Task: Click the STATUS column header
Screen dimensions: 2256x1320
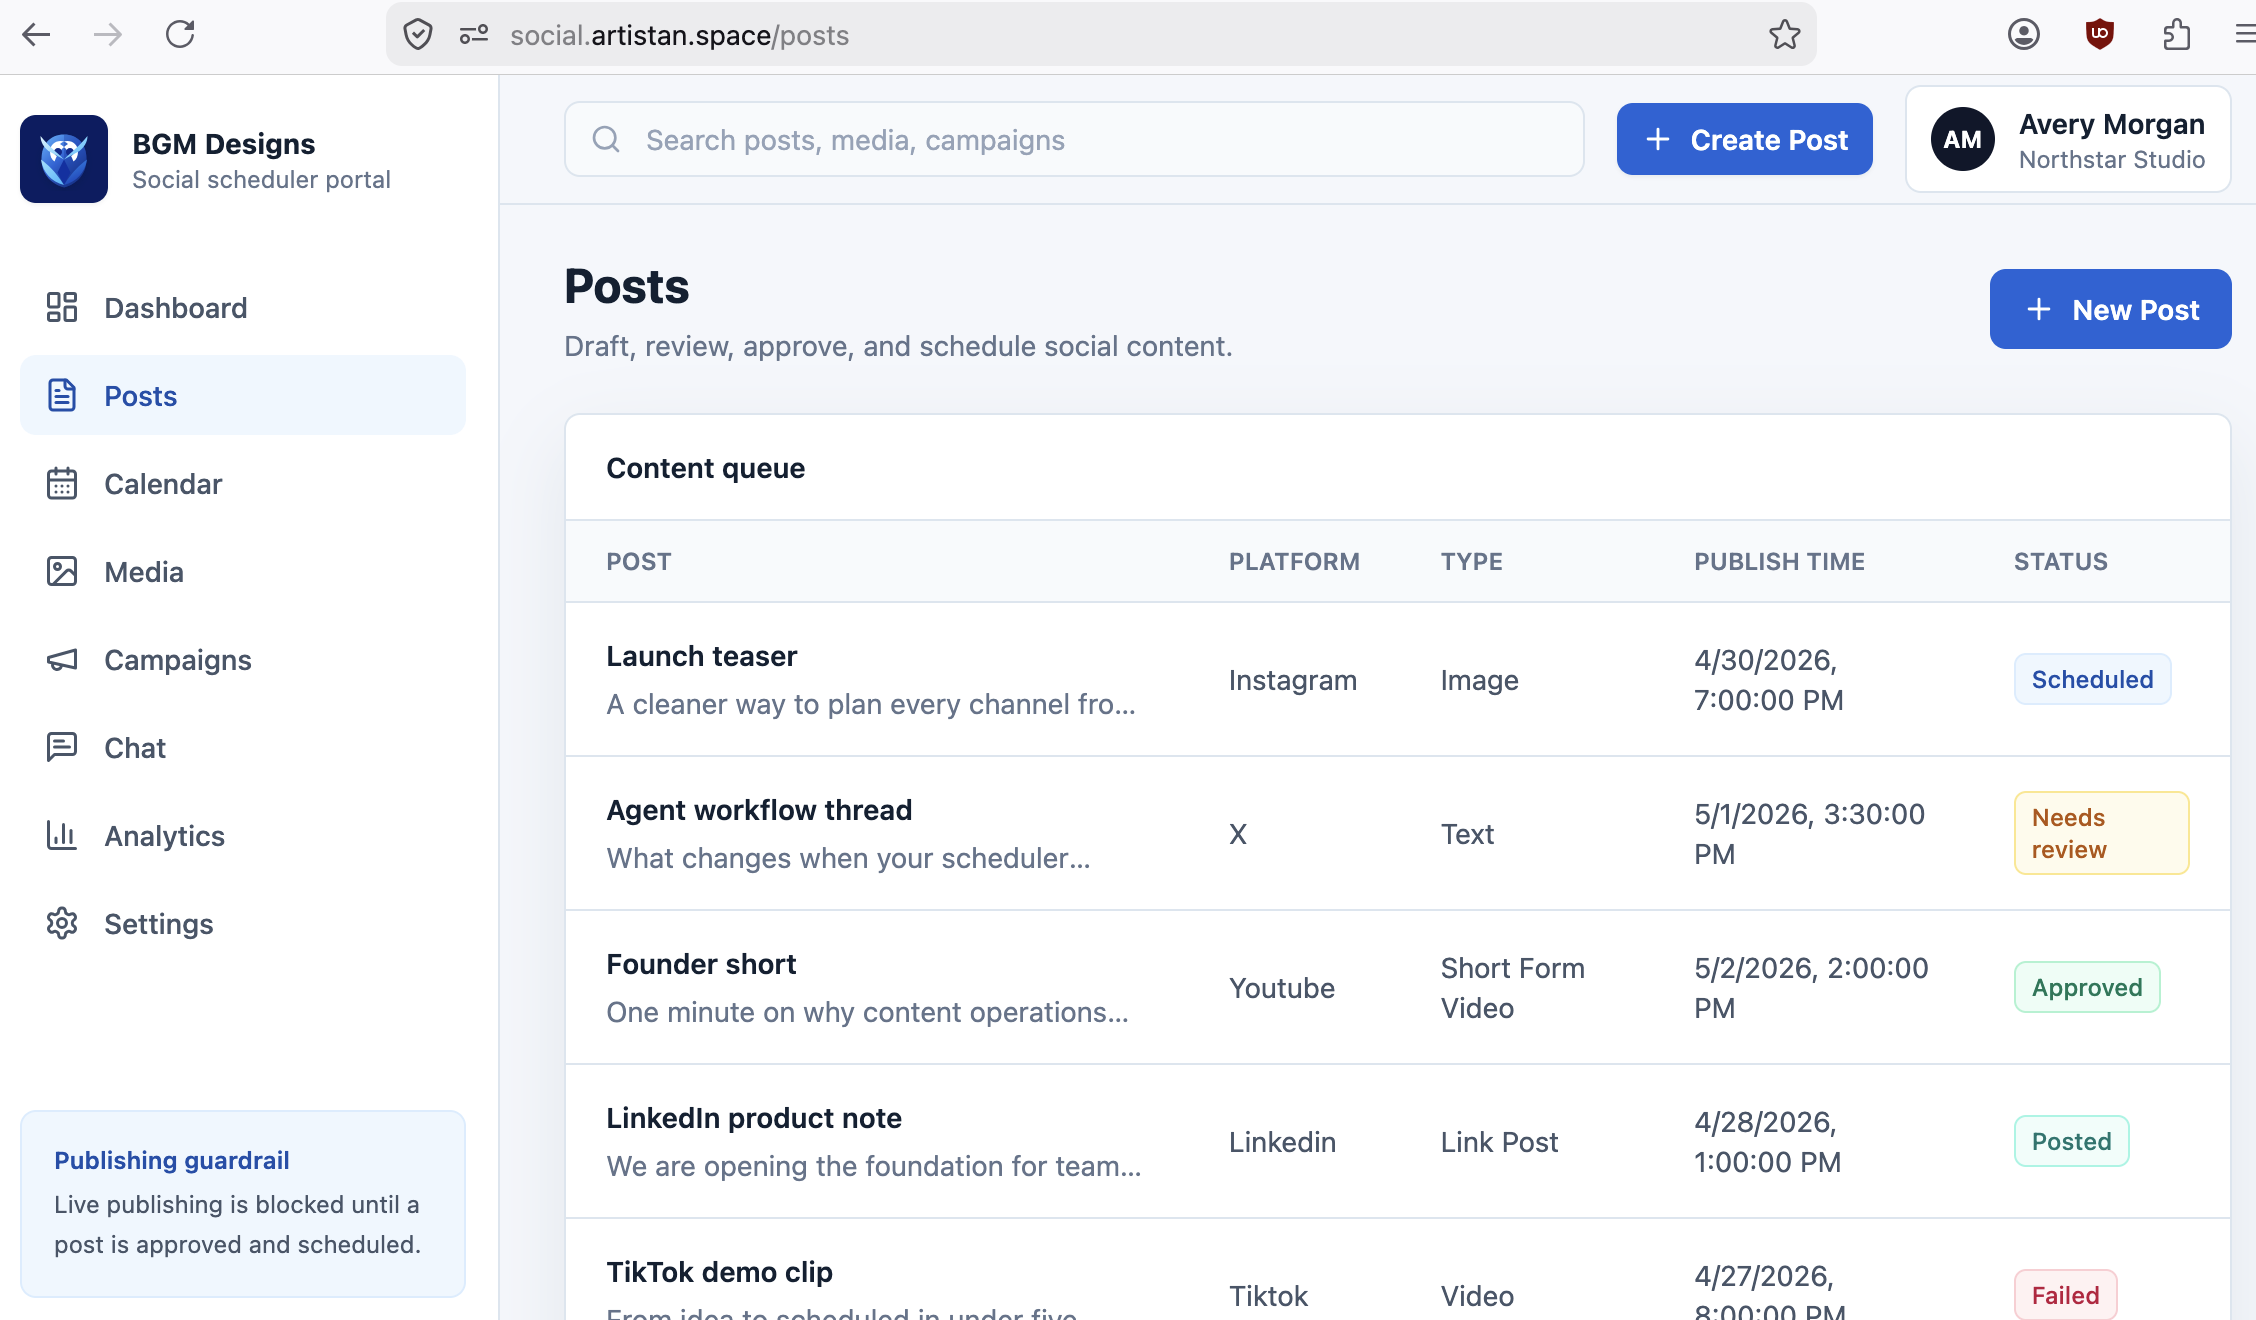Action: coord(2060,561)
